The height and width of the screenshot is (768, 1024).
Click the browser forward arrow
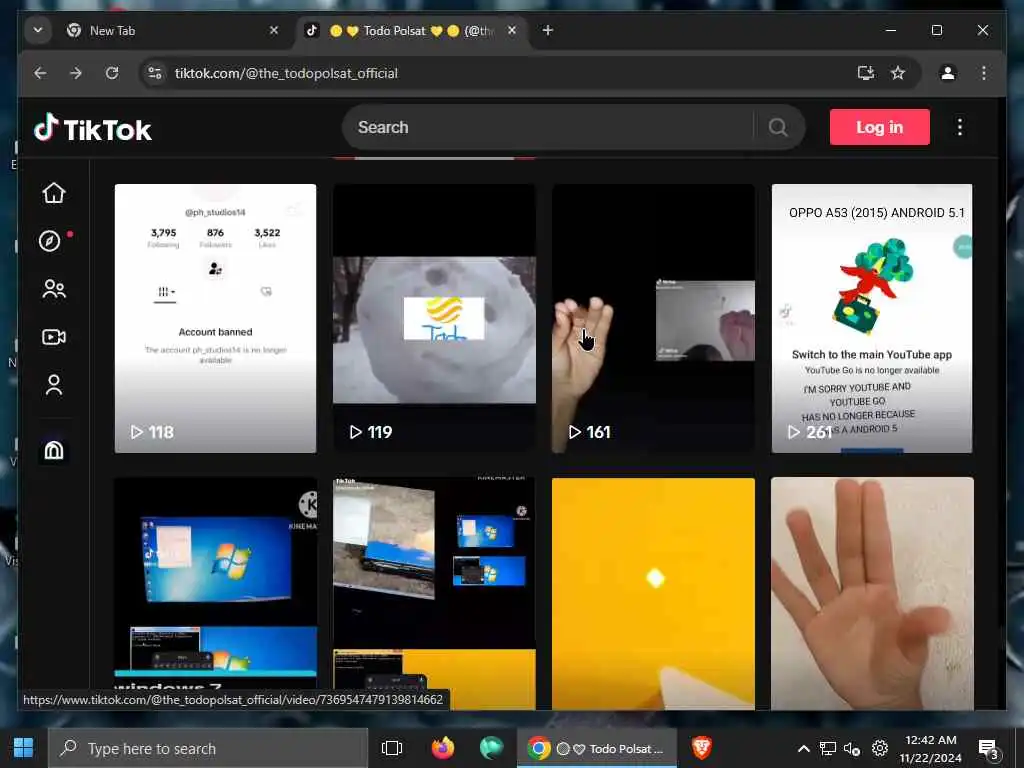76,73
